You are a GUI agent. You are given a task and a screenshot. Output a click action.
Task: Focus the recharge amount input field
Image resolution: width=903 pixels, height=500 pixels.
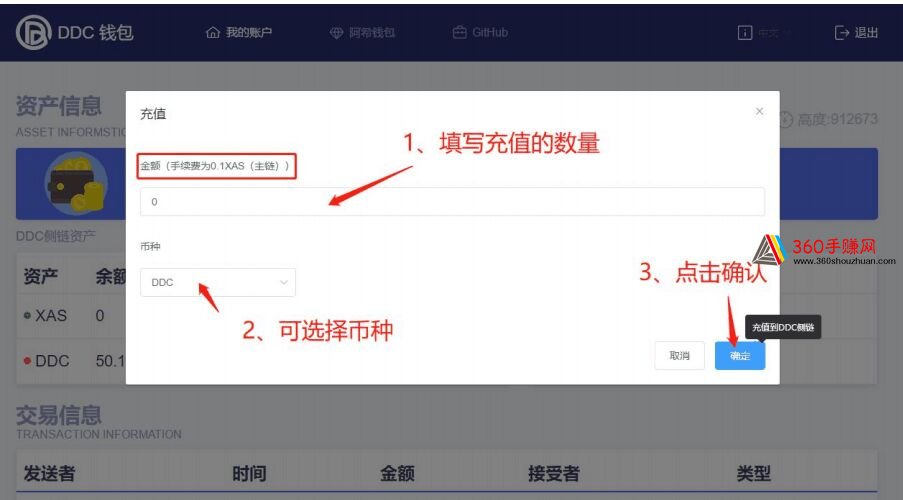(452, 202)
